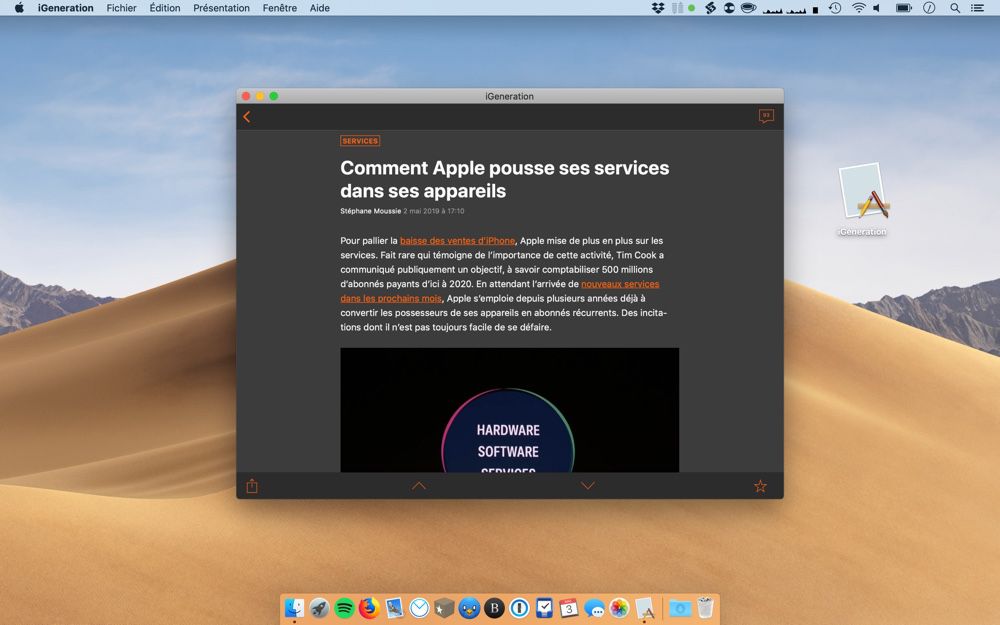
Task: Open the blue checkmark tasks app in Dock
Action: point(544,608)
